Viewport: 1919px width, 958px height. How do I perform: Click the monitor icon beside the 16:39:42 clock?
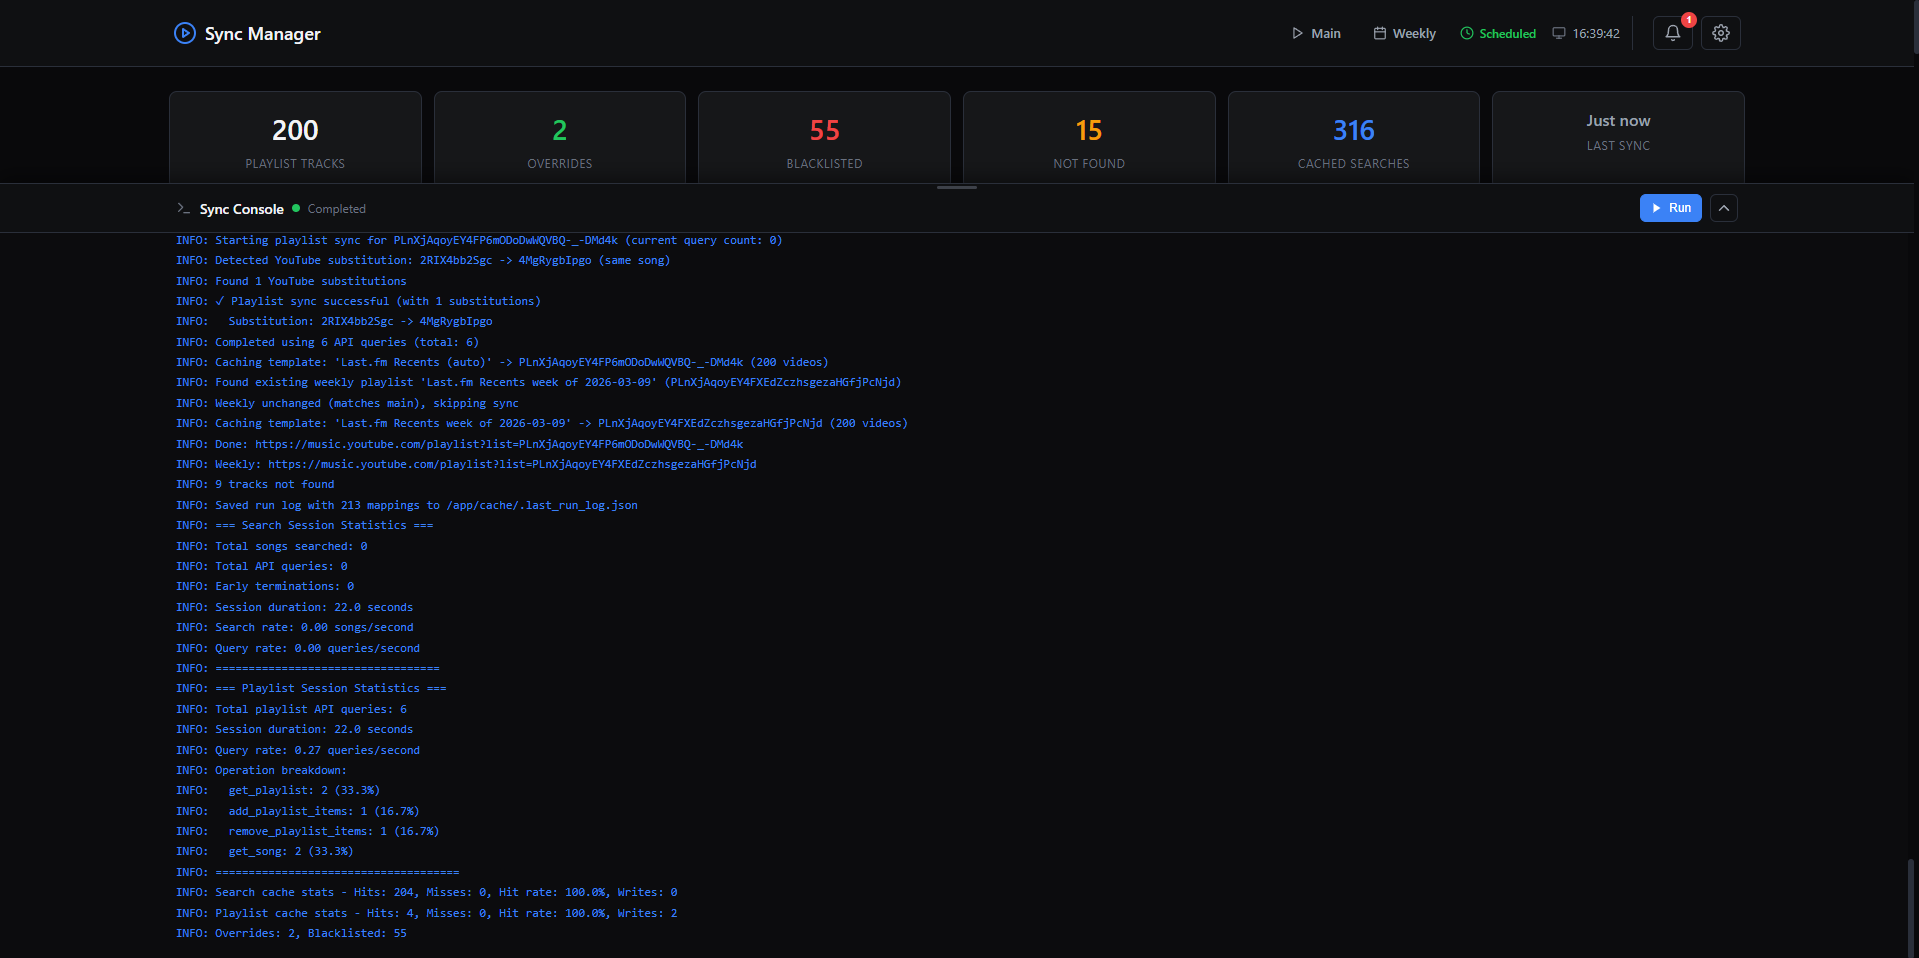[x=1558, y=33]
